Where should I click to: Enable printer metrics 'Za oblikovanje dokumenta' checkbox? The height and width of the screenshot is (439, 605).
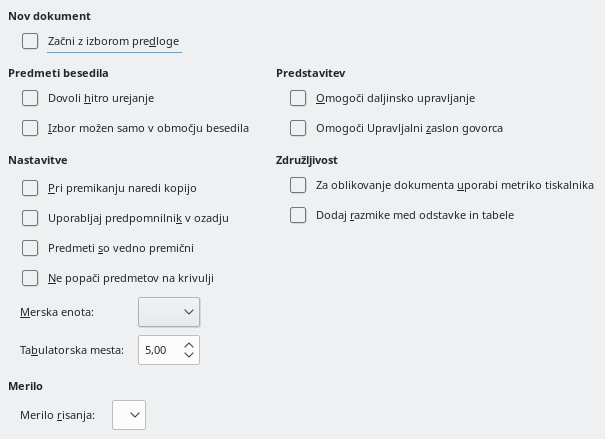coord(298,185)
